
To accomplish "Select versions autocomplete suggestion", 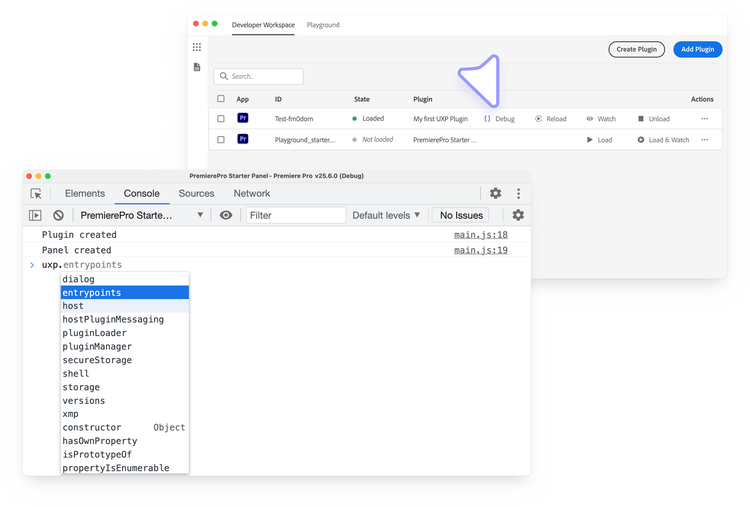I will [125, 400].
